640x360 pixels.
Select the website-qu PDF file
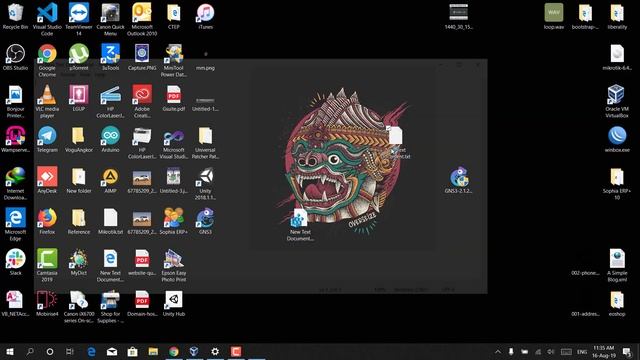[x=142, y=262]
